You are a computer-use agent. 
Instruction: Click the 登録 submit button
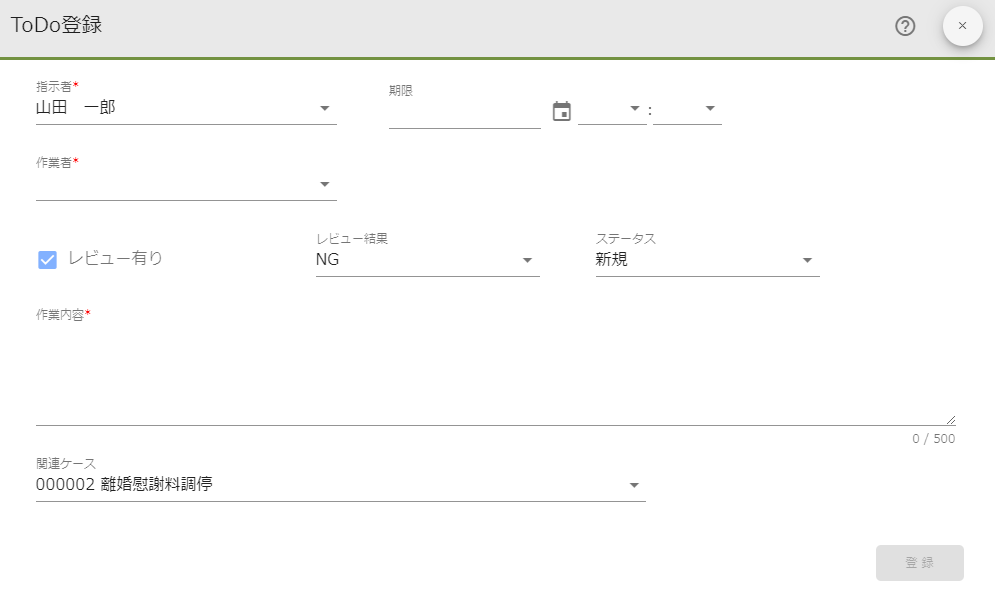[x=919, y=562]
